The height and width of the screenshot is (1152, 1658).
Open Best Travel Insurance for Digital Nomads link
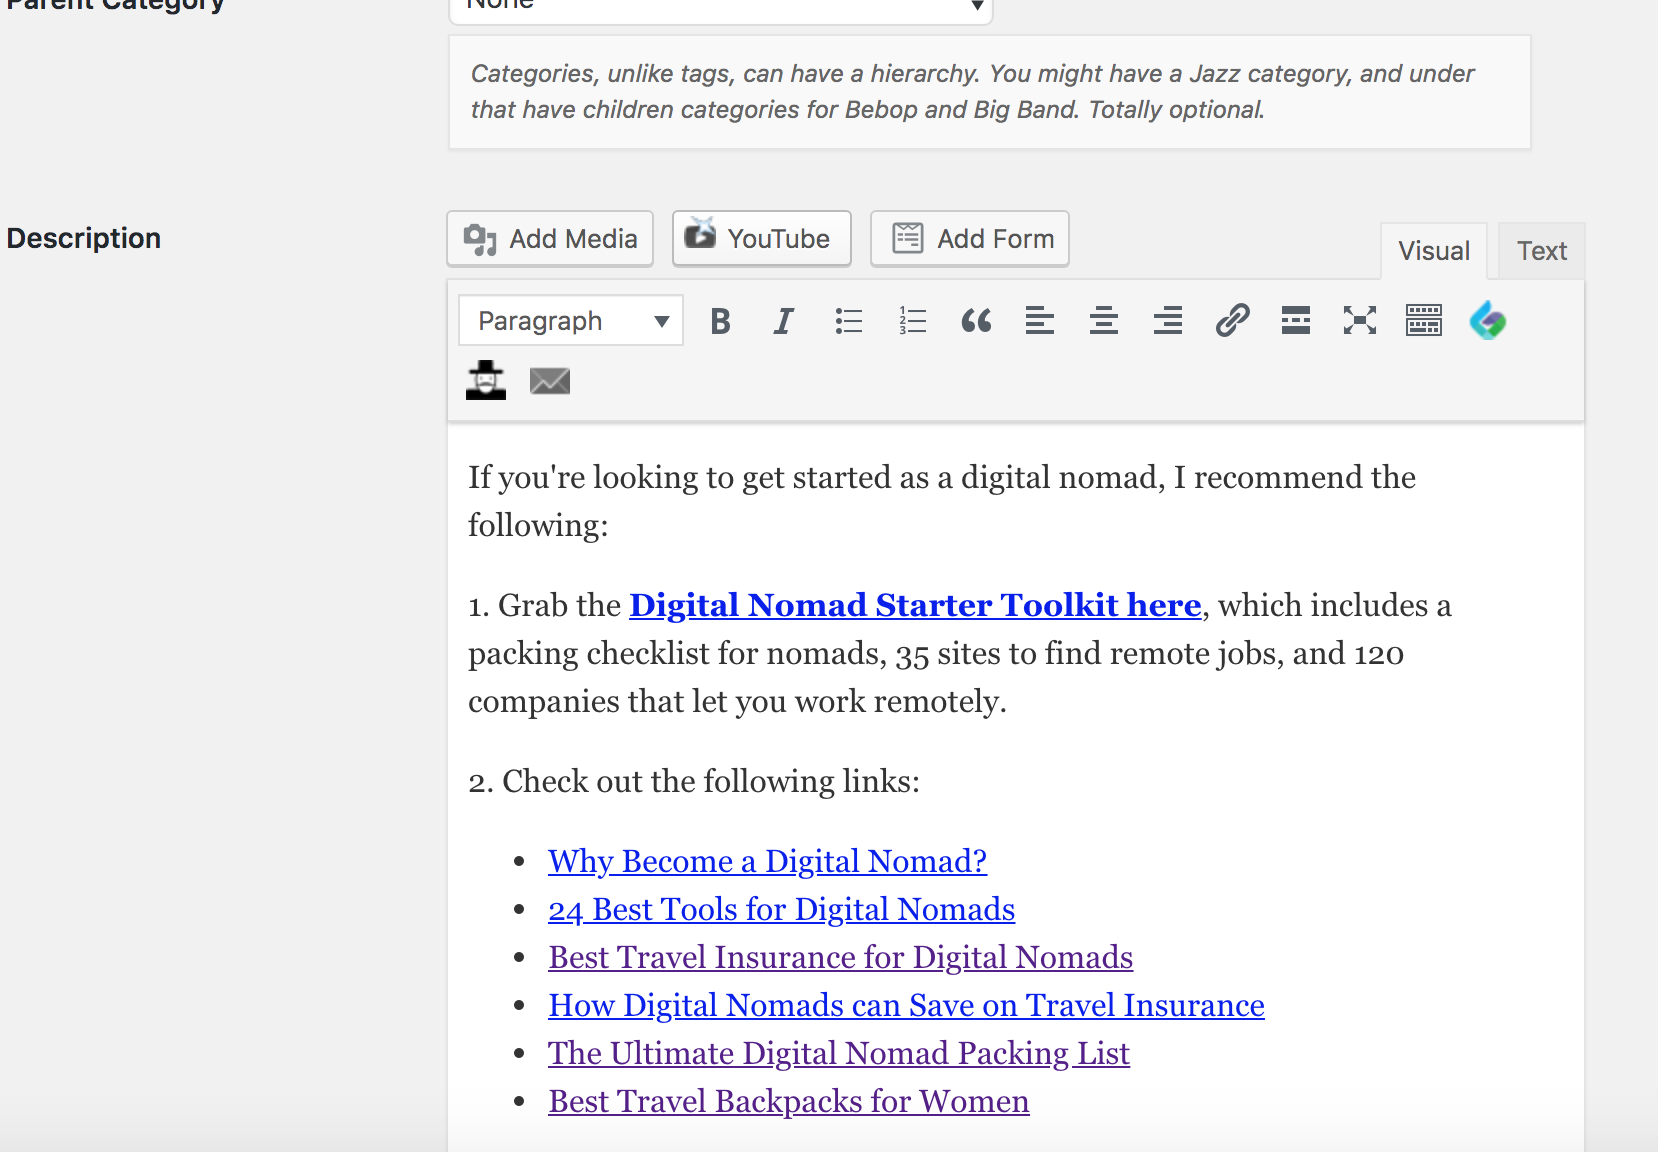click(x=840, y=957)
